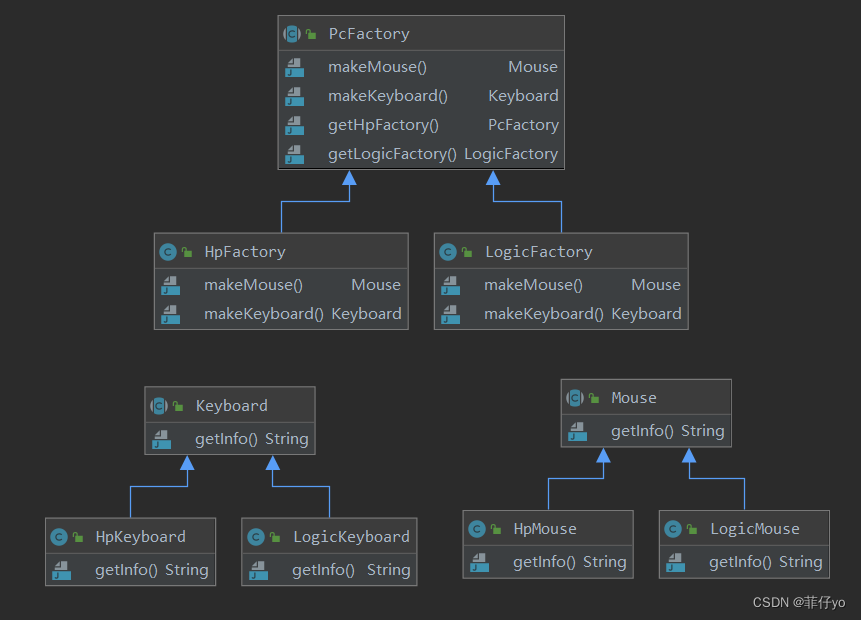Click the green lock icon beside Mouse title
Viewport: 861px width, 620px height.
tap(594, 398)
